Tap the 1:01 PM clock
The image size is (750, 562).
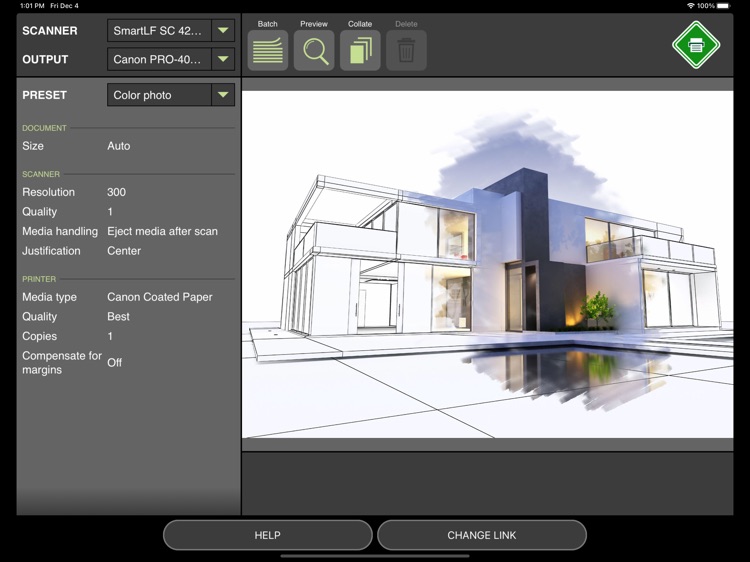(x=32, y=6)
